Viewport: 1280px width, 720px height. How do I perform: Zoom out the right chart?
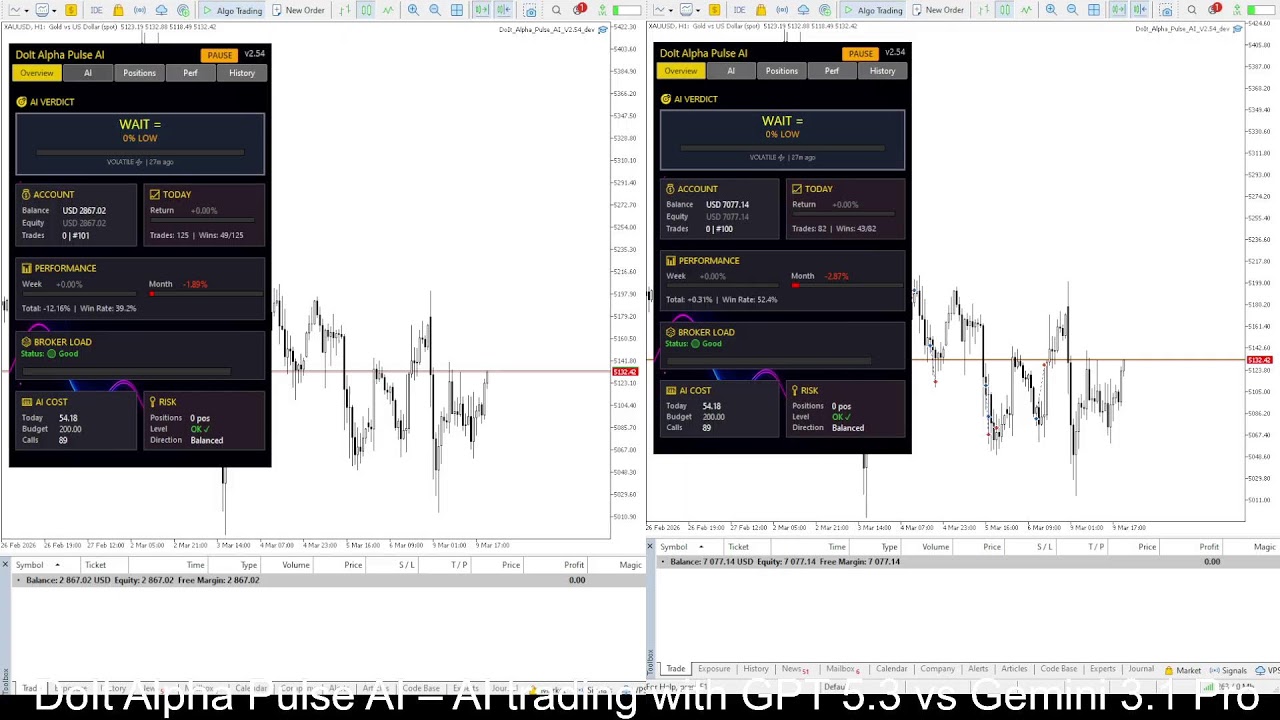[1072, 10]
